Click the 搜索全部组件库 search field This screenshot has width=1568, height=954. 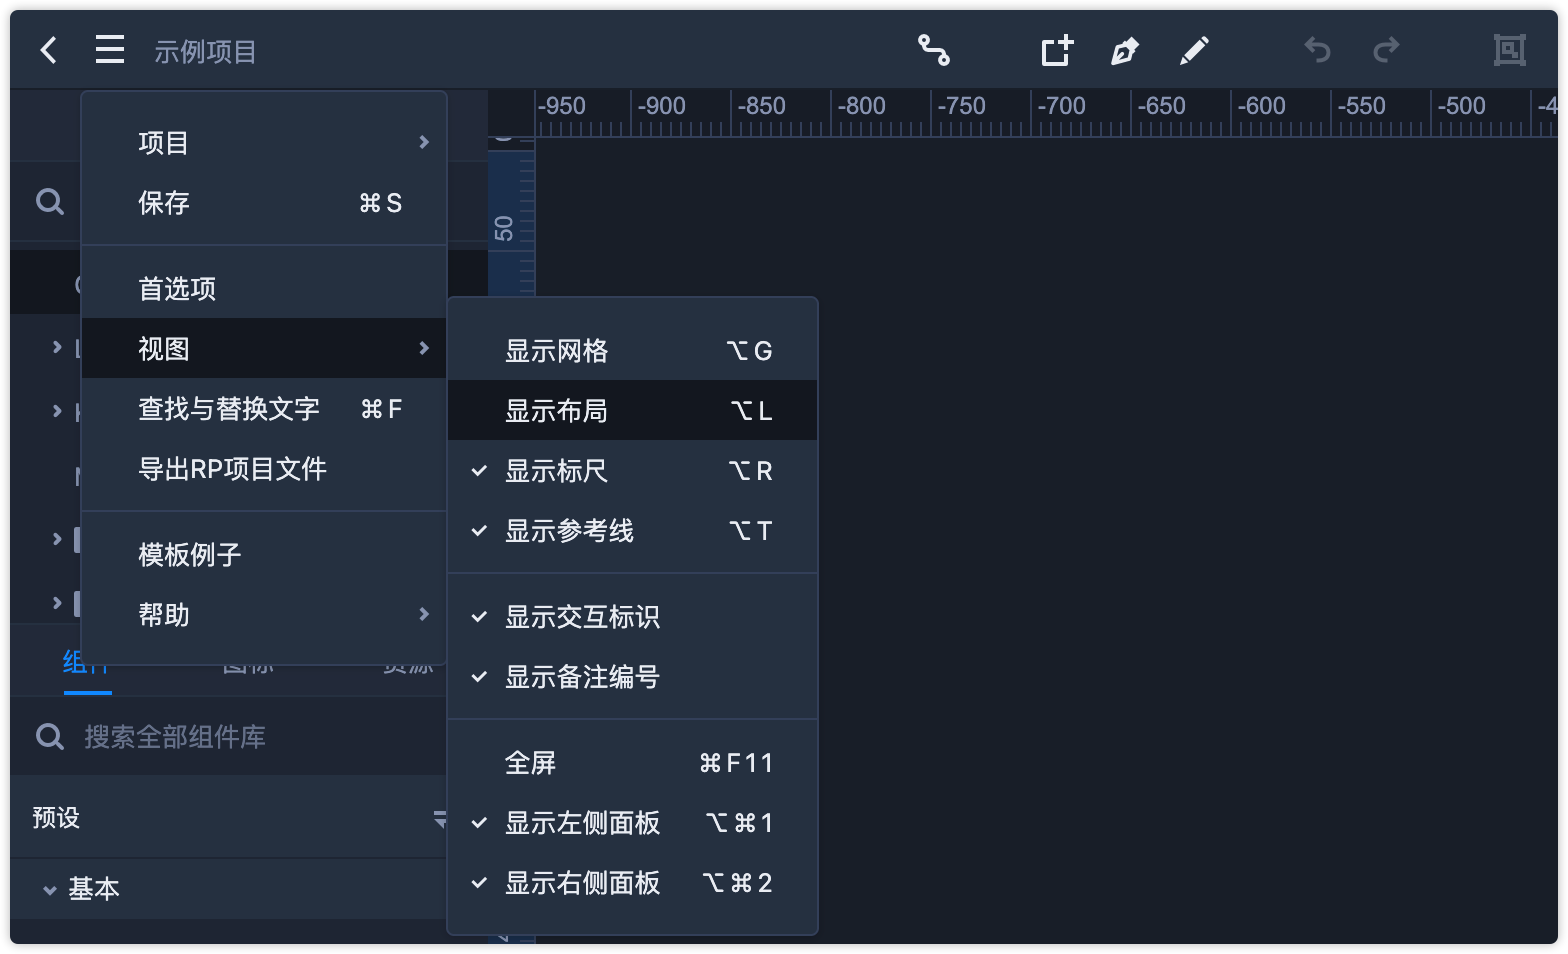coord(240,737)
